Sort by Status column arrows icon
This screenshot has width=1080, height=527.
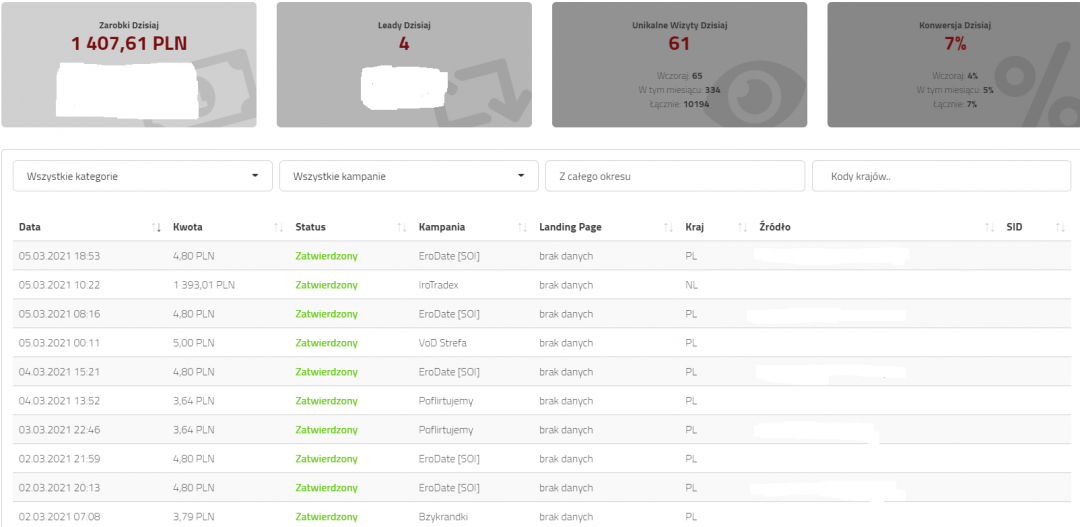tap(402, 228)
